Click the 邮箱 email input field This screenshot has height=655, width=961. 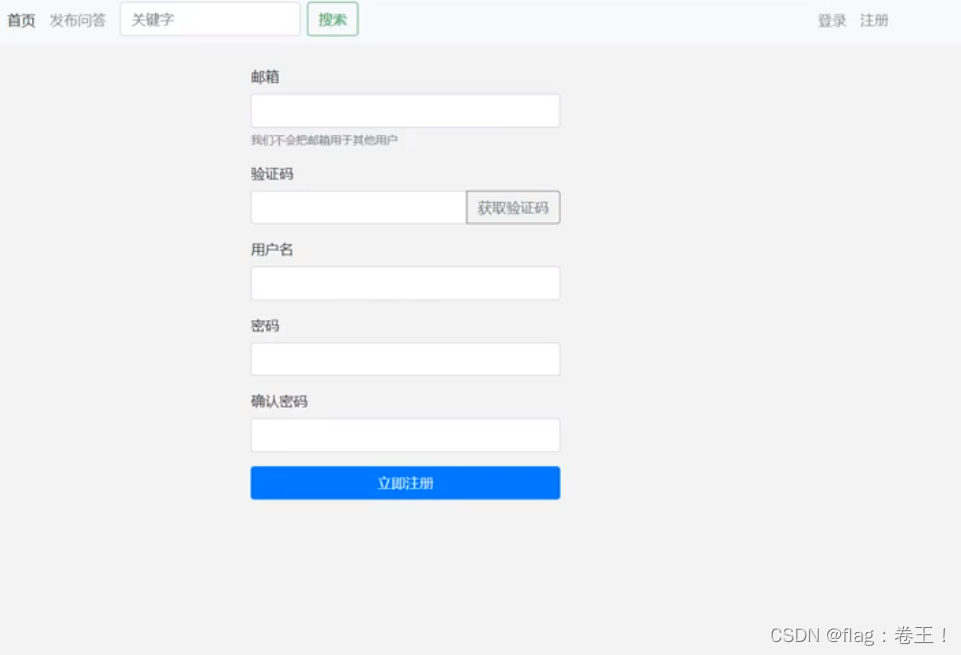click(x=404, y=110)
